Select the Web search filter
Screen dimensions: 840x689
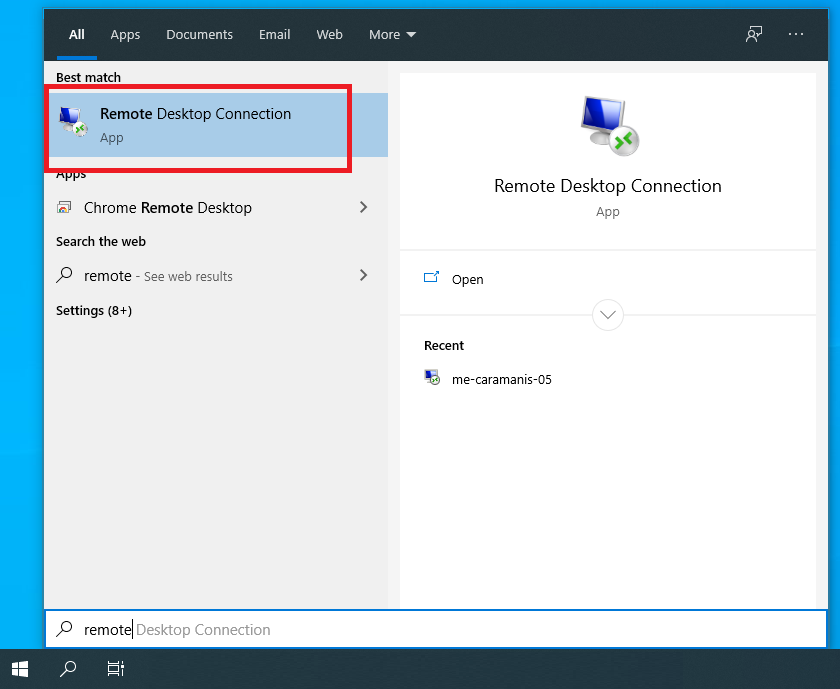(x=329, y=34)
